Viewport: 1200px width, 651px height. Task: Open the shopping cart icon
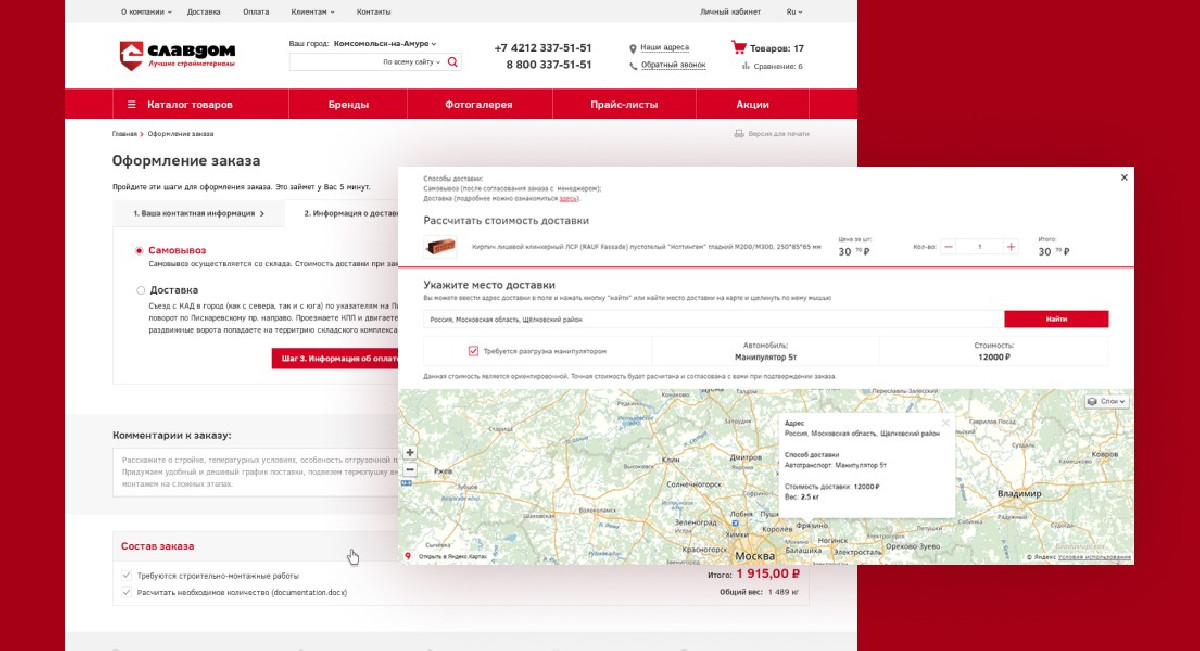738,47
